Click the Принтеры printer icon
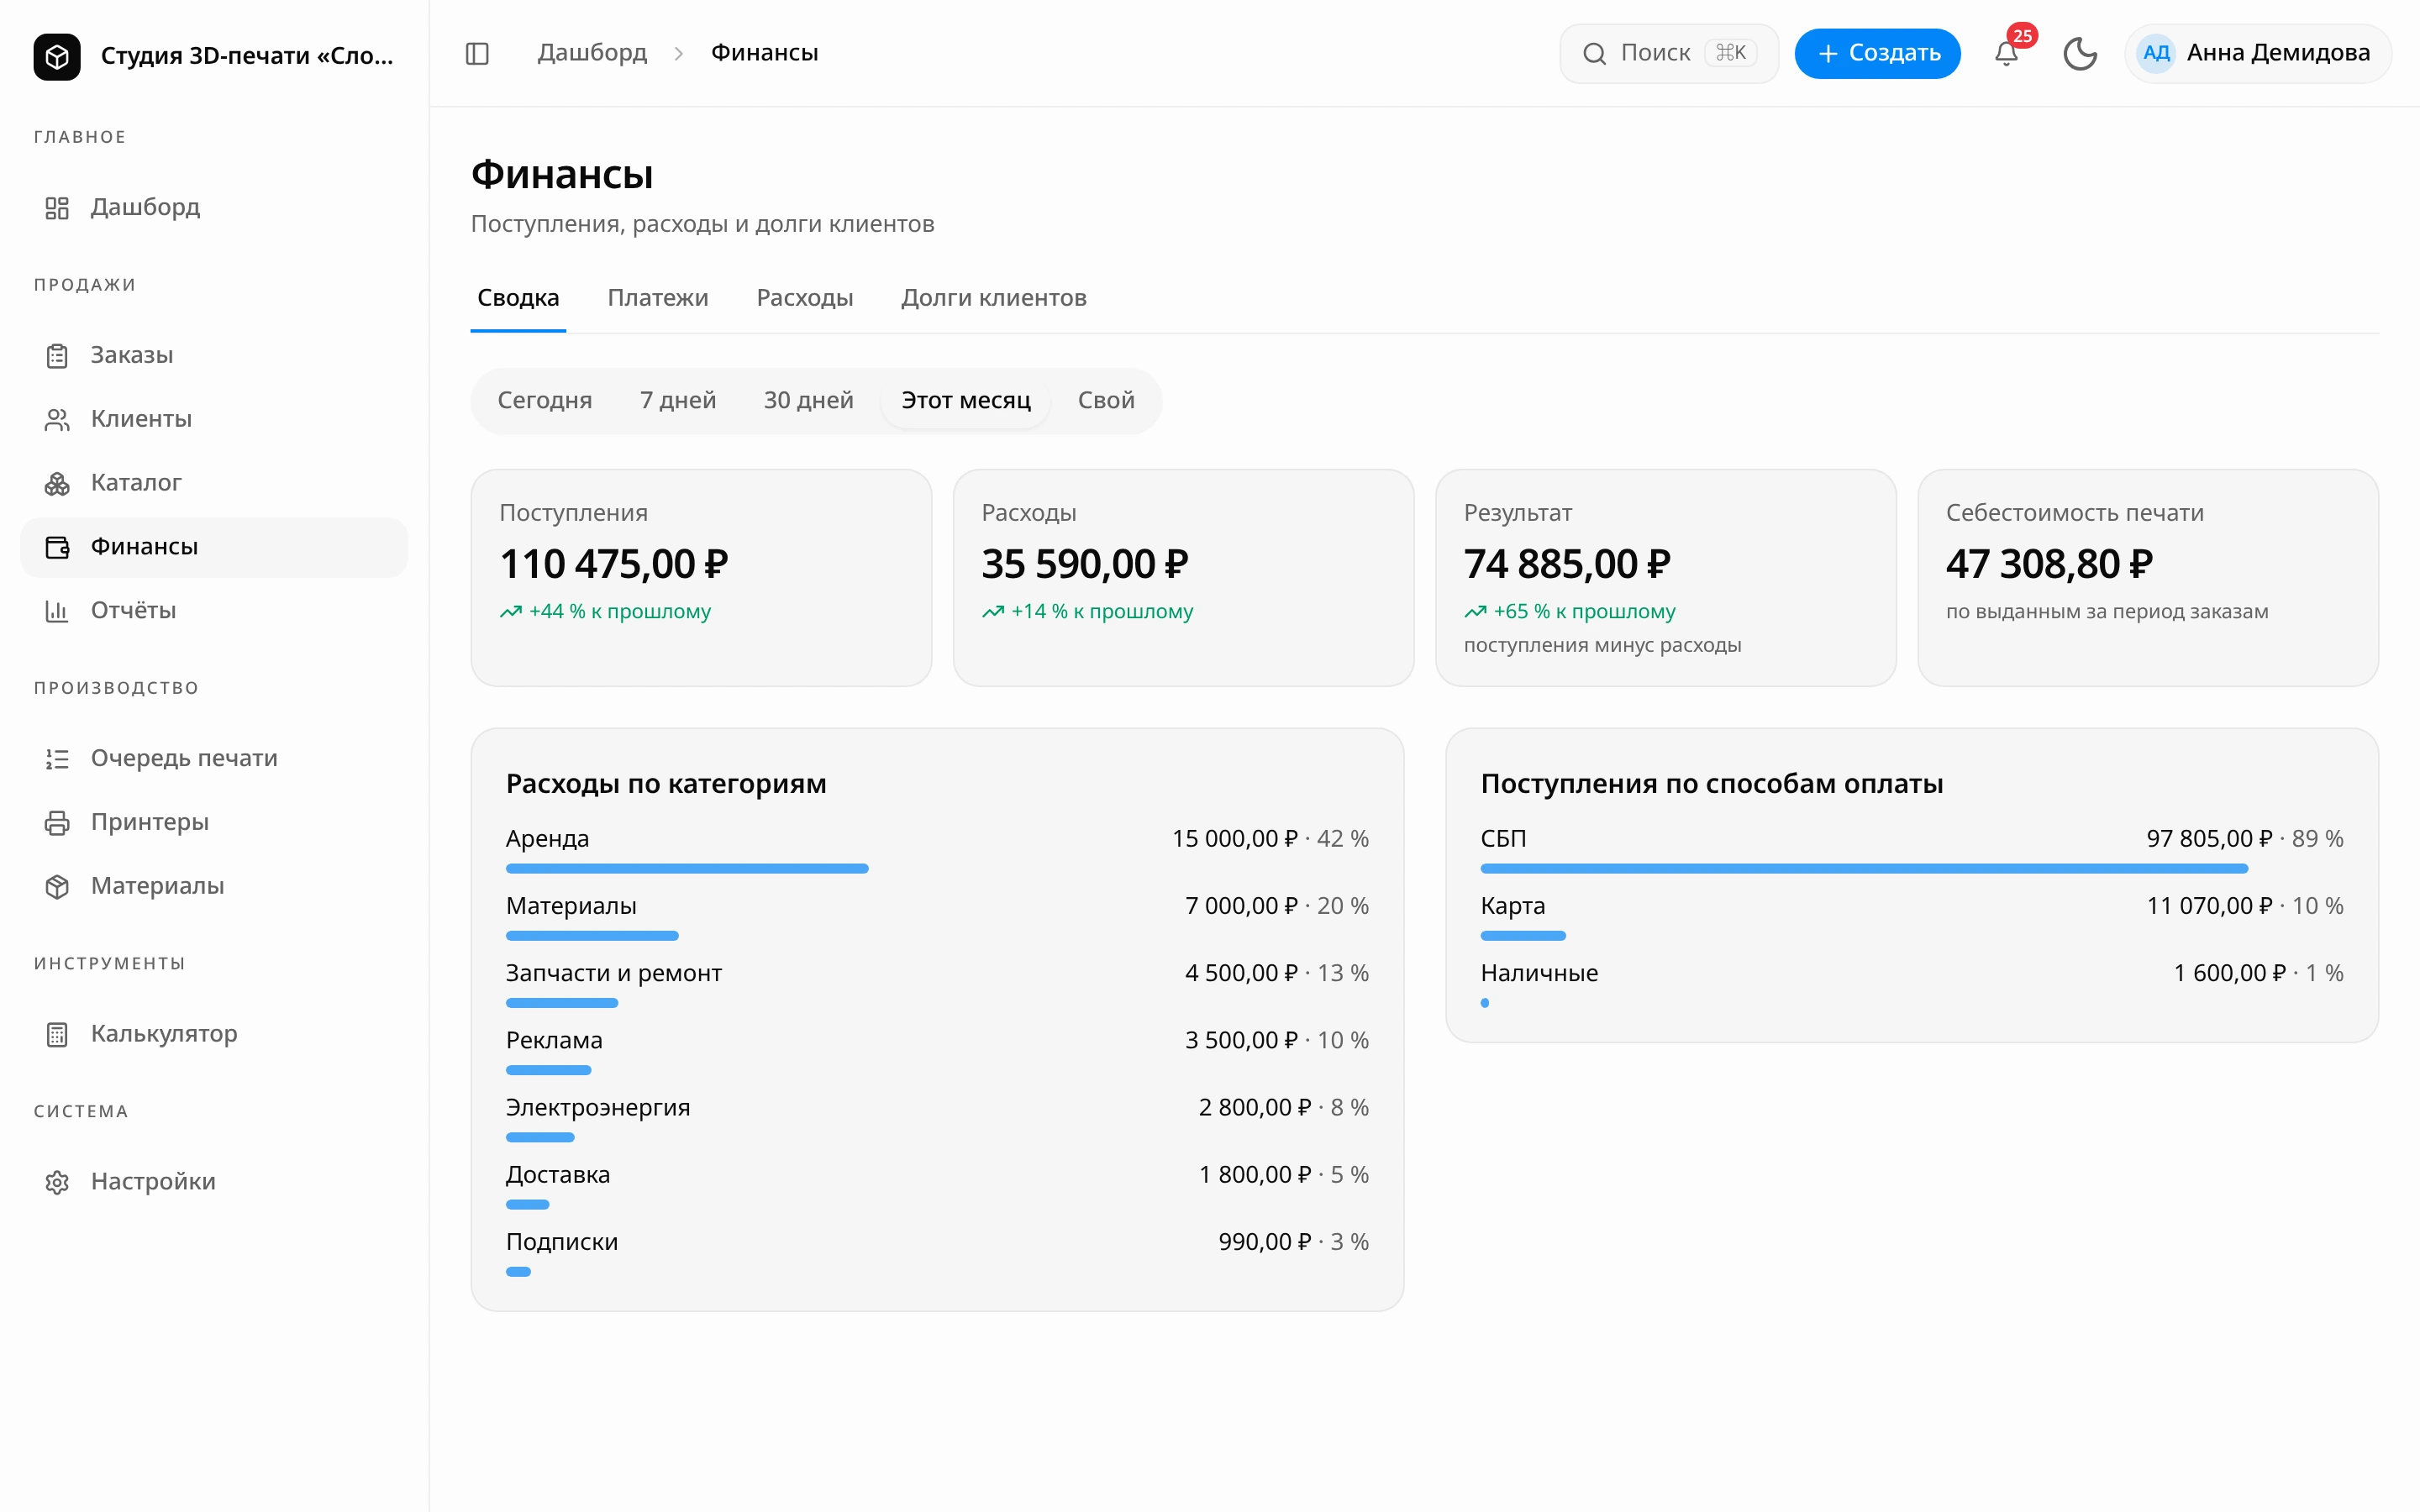Viewport: 2420px width, 1512px height. [57, 823]
